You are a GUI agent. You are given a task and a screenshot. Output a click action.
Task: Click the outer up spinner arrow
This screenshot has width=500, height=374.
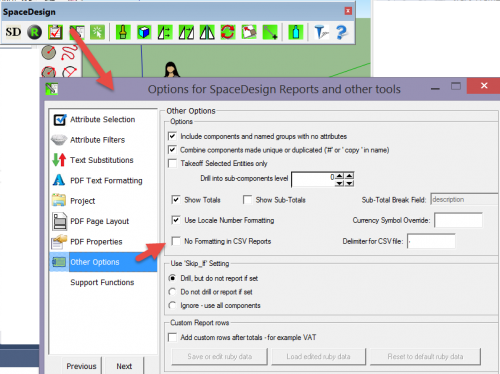pyautogui.click(x=349, y=176)
